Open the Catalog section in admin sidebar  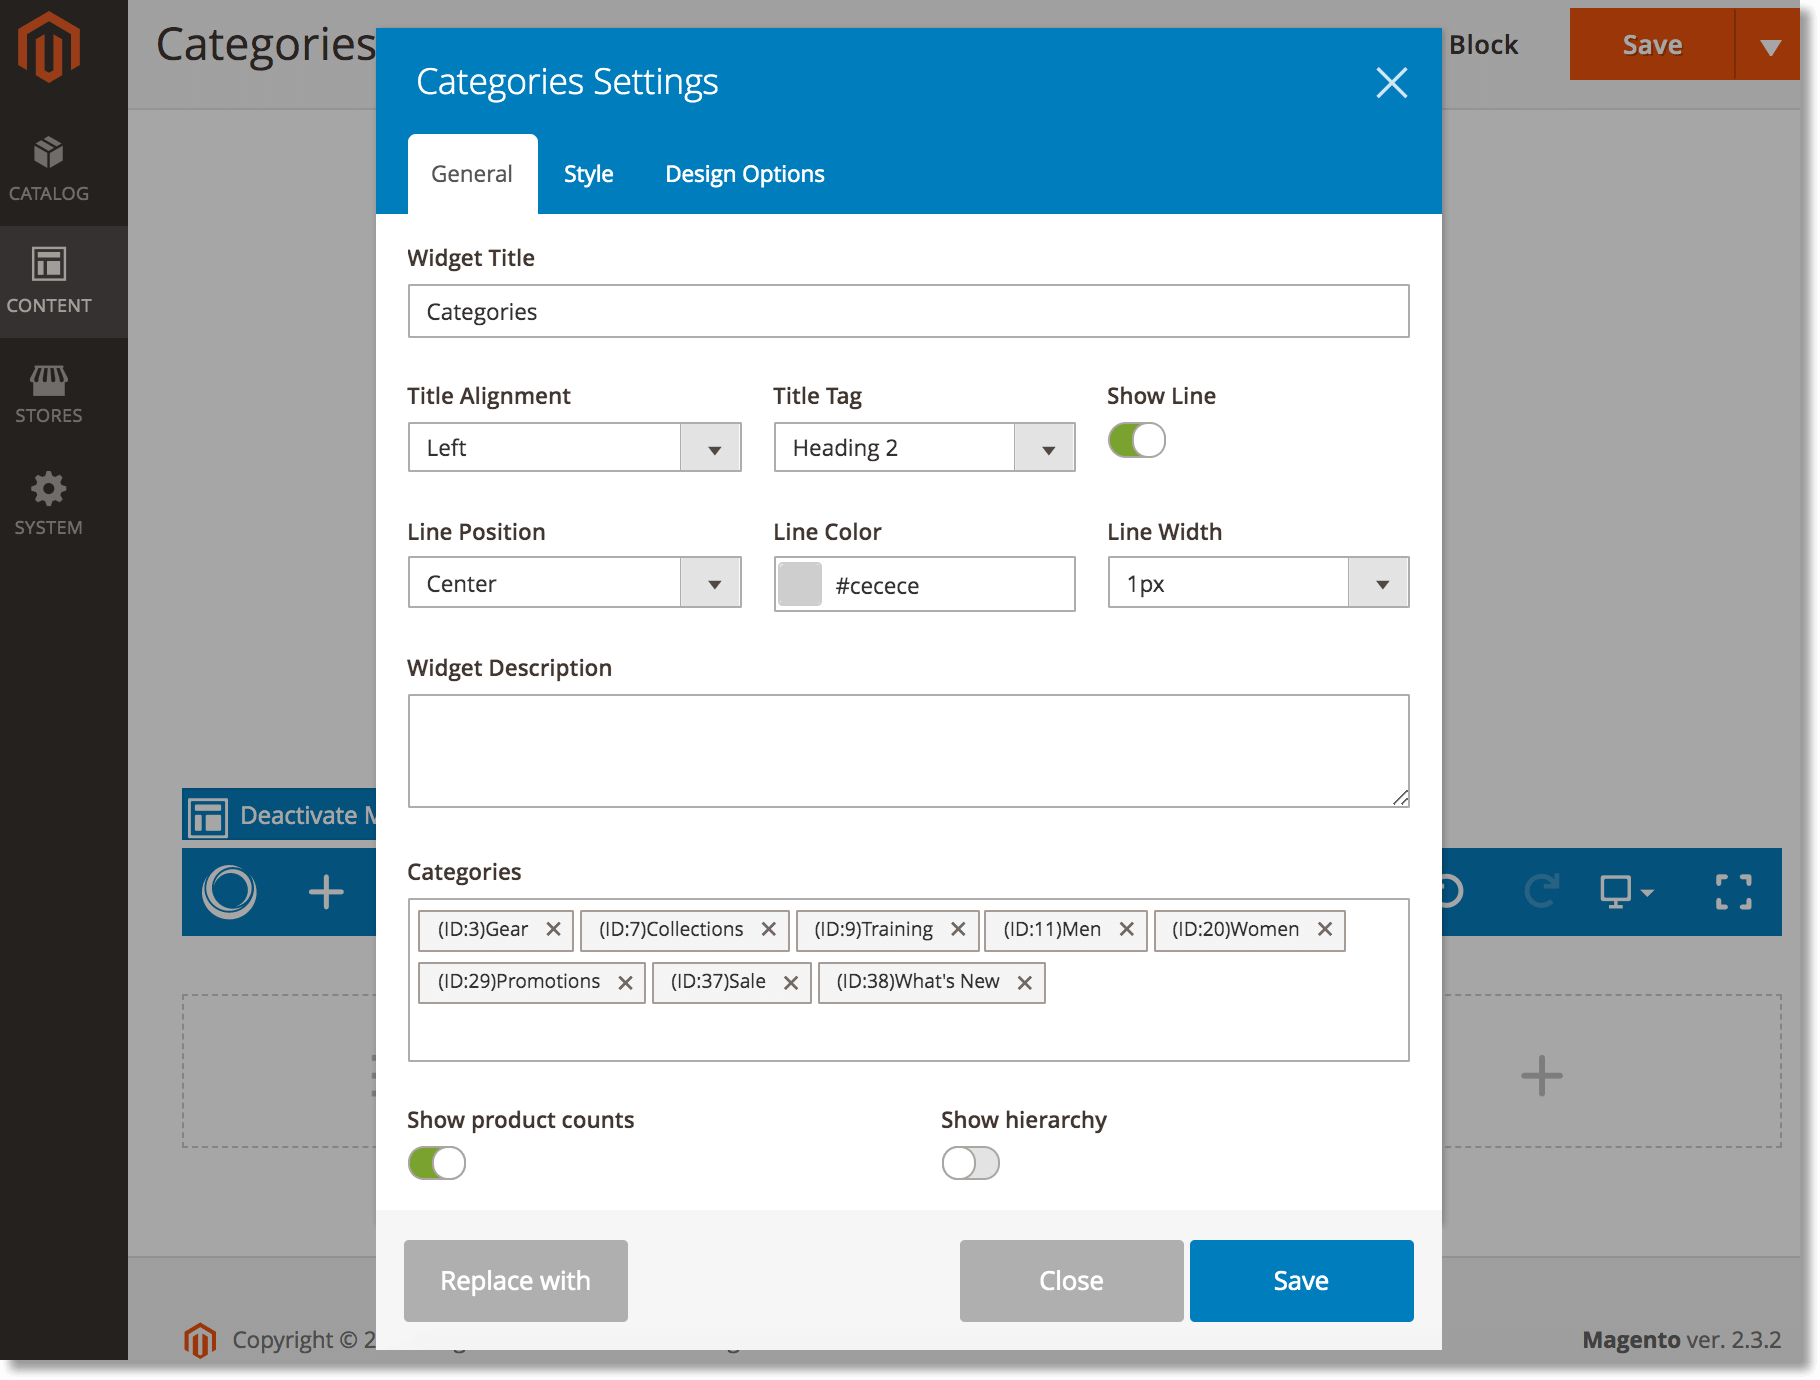point(47,168)
